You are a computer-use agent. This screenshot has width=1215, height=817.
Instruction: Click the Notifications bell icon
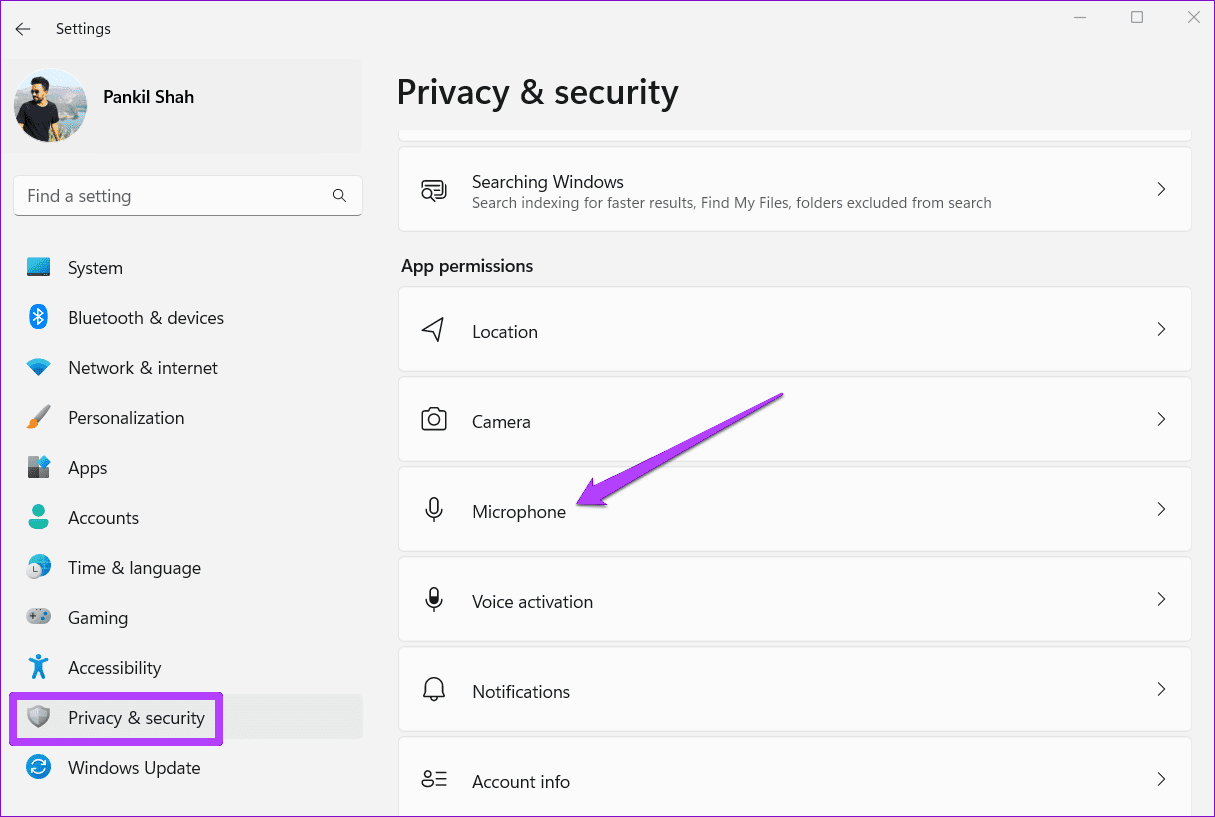point(434,689)
